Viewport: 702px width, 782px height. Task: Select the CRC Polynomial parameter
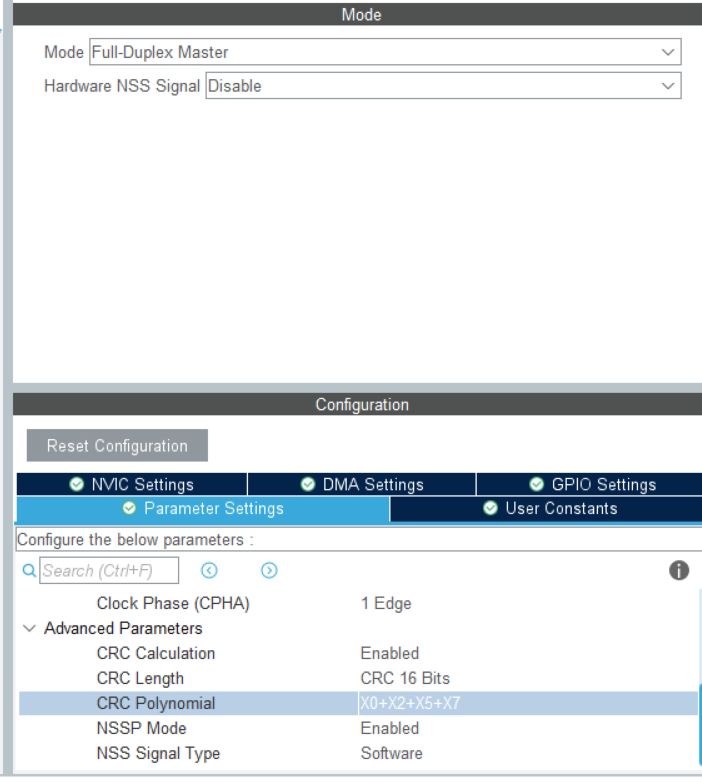pyautogui.click(x=156, y=703)
